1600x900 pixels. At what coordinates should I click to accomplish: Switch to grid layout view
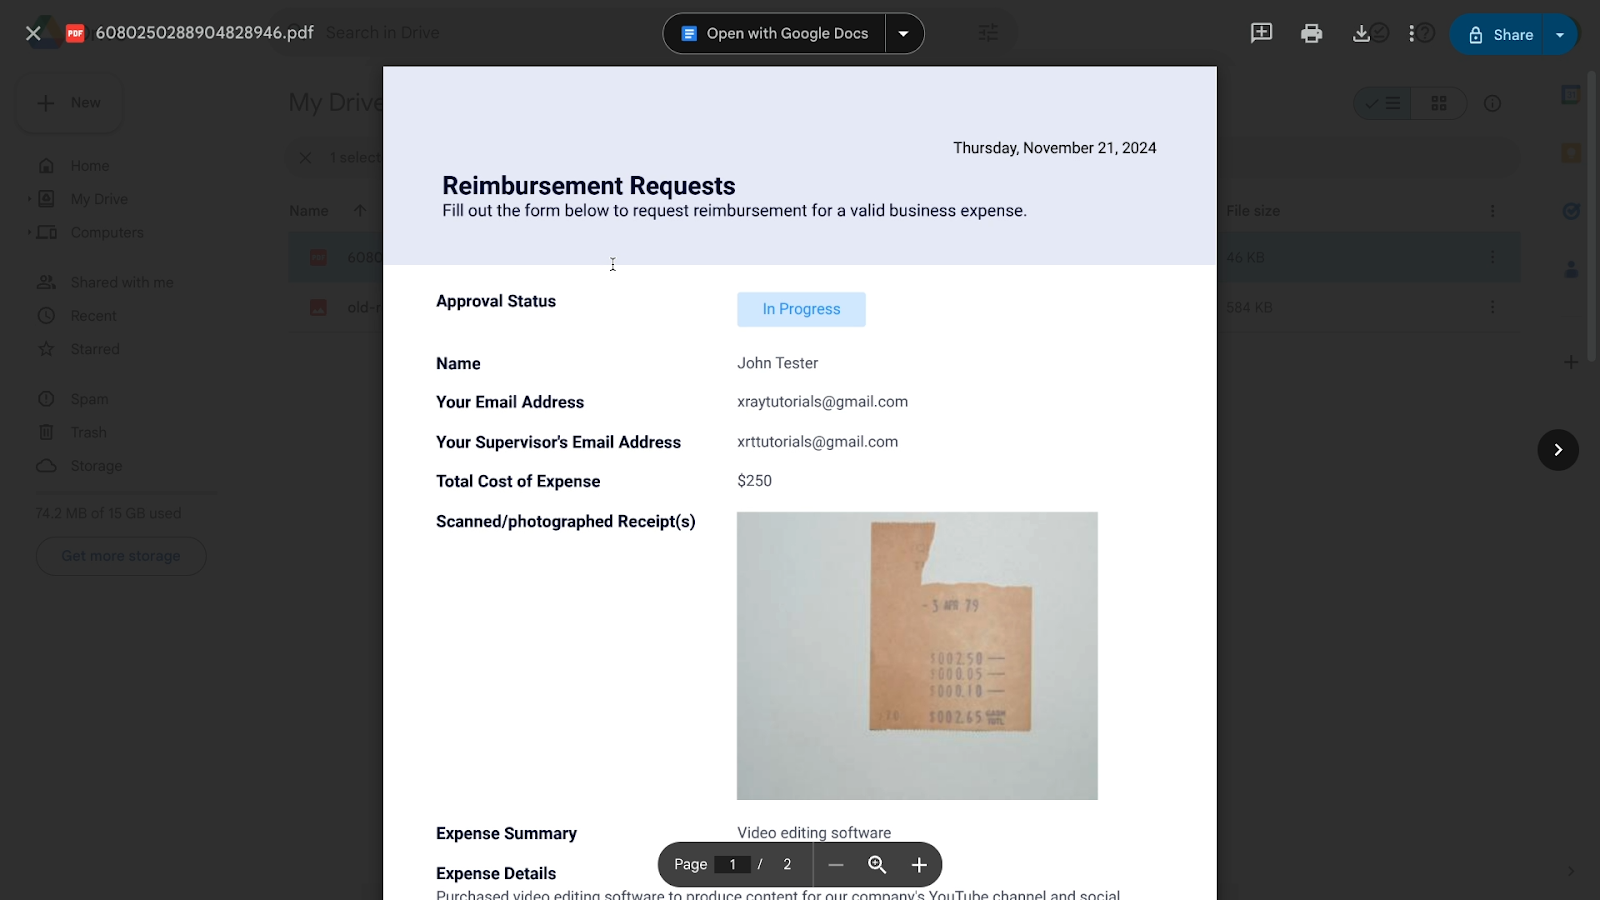pyautogui.click(x=1439, y=103)
